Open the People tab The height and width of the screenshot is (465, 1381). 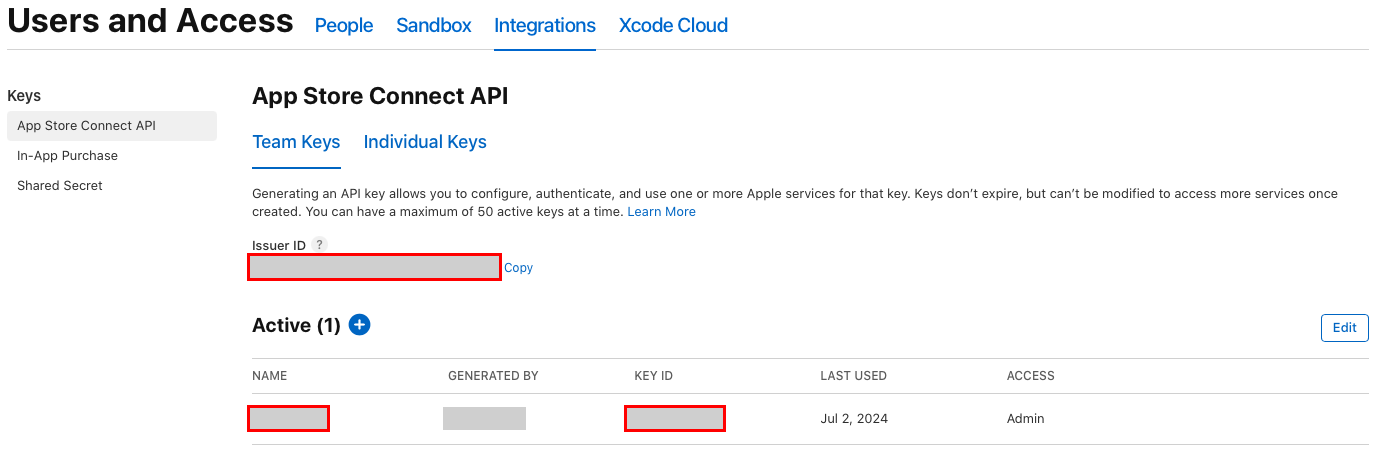coord(344,26)
